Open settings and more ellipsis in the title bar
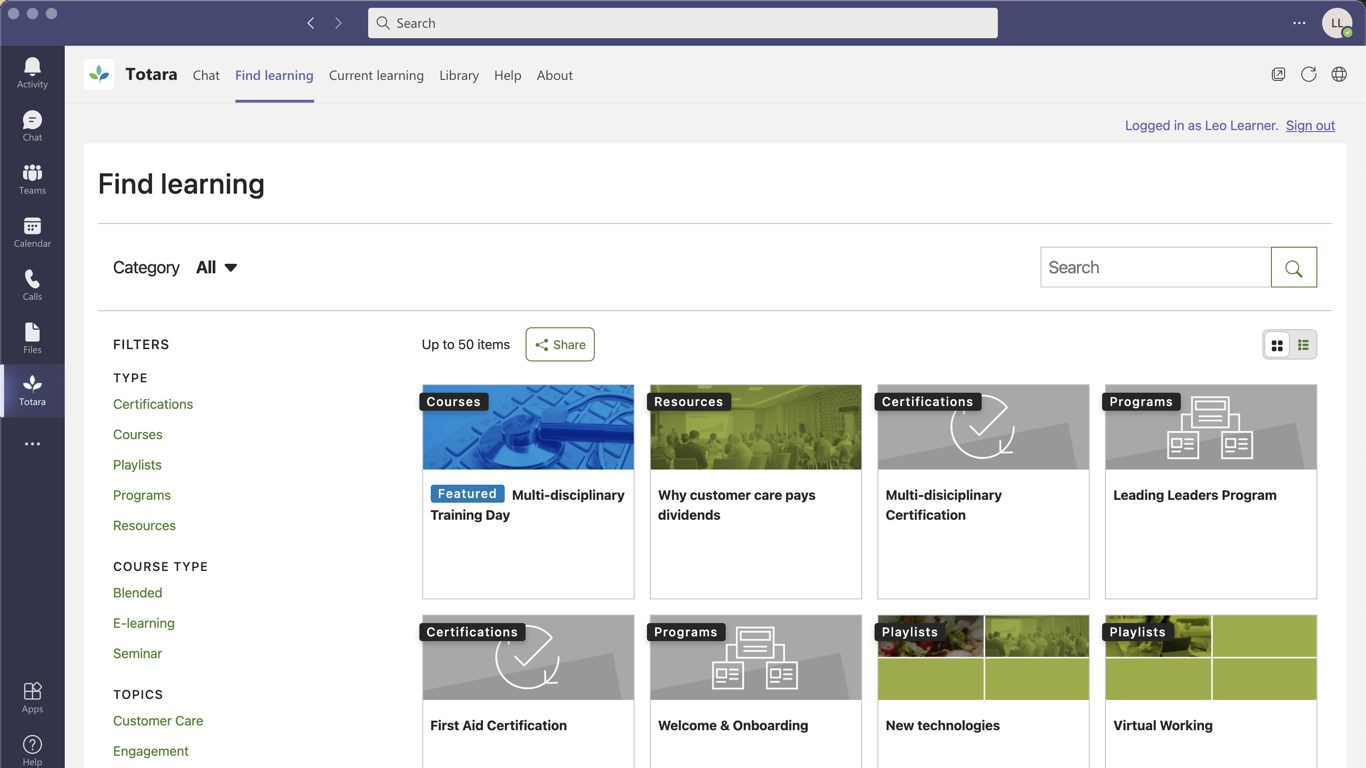Viewport: 1366px width, 768px height. (x=1299, y=23)
